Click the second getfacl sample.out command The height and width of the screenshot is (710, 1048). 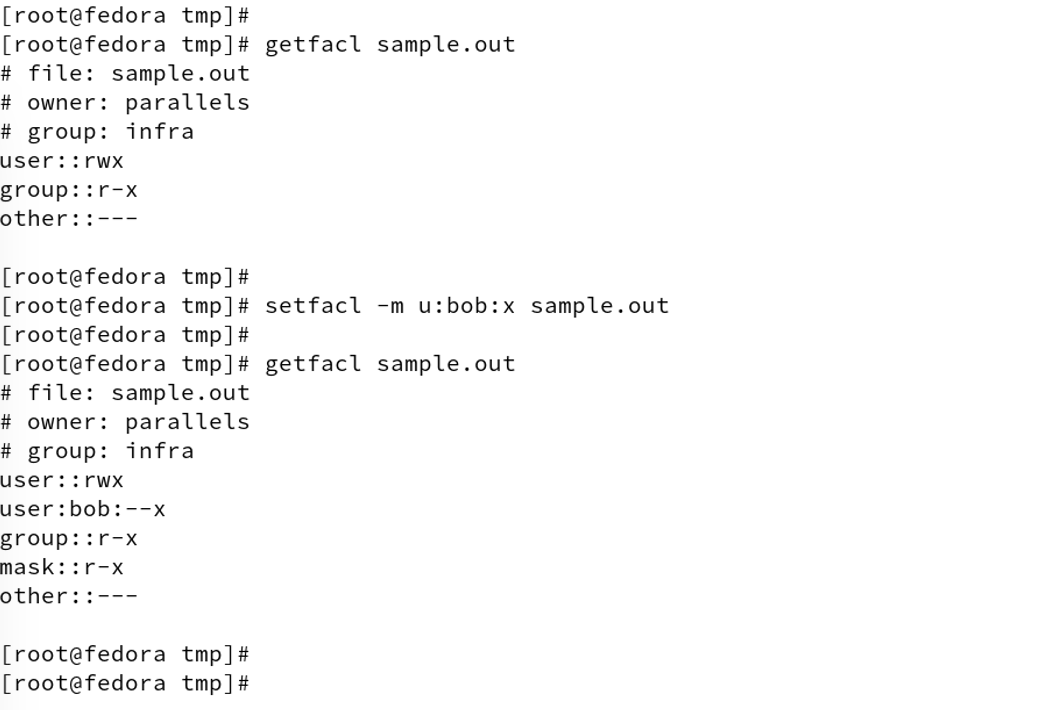coord(390,364)
